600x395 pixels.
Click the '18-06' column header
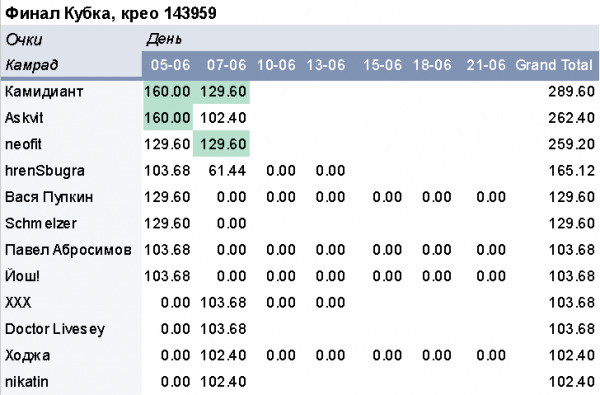pyautogui.click(x=432, y=65)
